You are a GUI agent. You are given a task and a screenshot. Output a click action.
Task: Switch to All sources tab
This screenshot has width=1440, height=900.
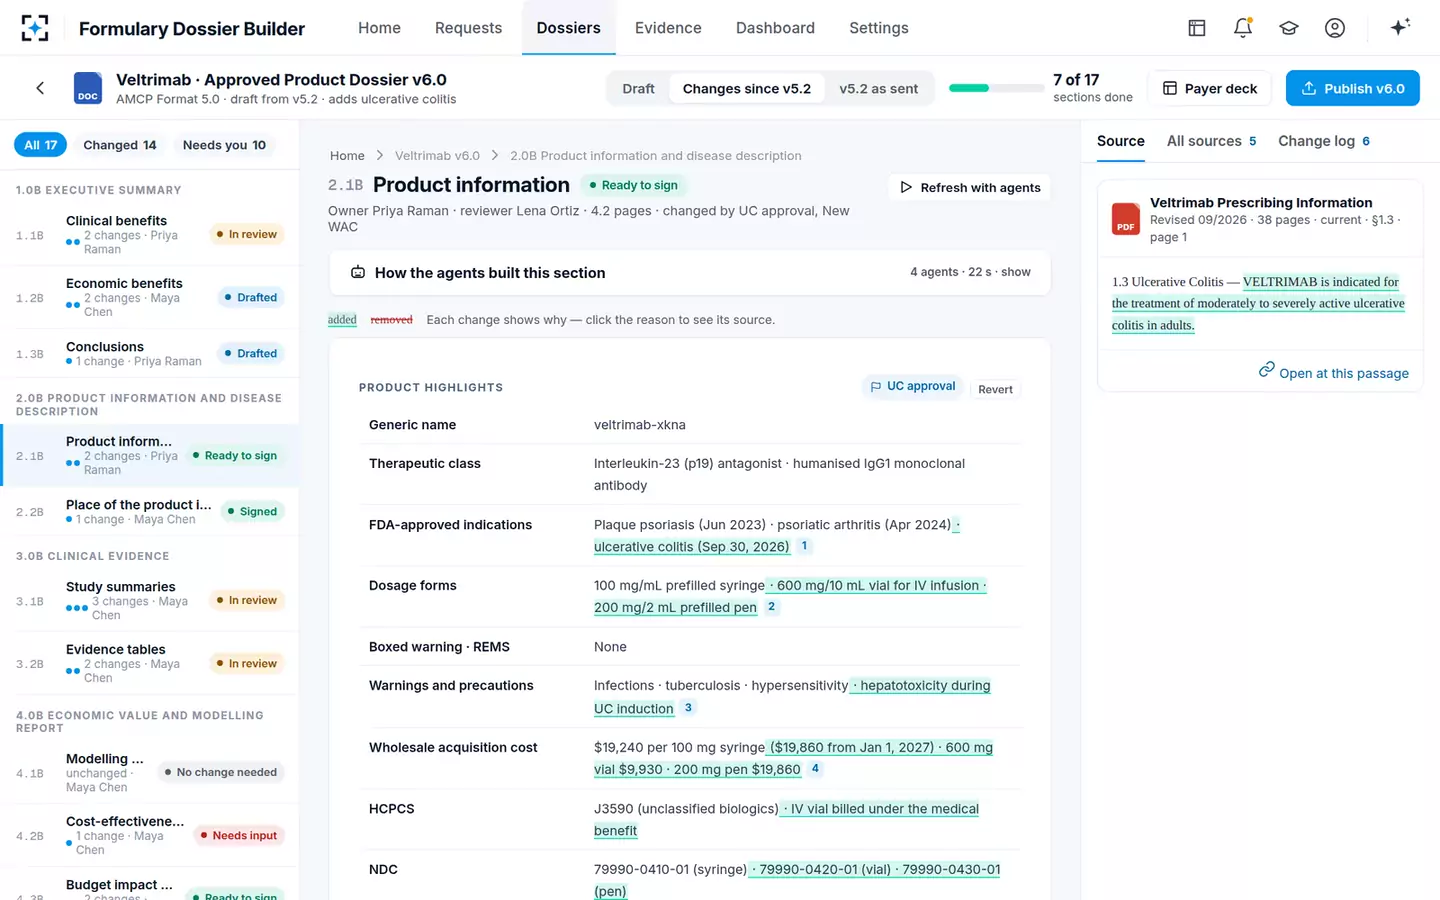1211,141
